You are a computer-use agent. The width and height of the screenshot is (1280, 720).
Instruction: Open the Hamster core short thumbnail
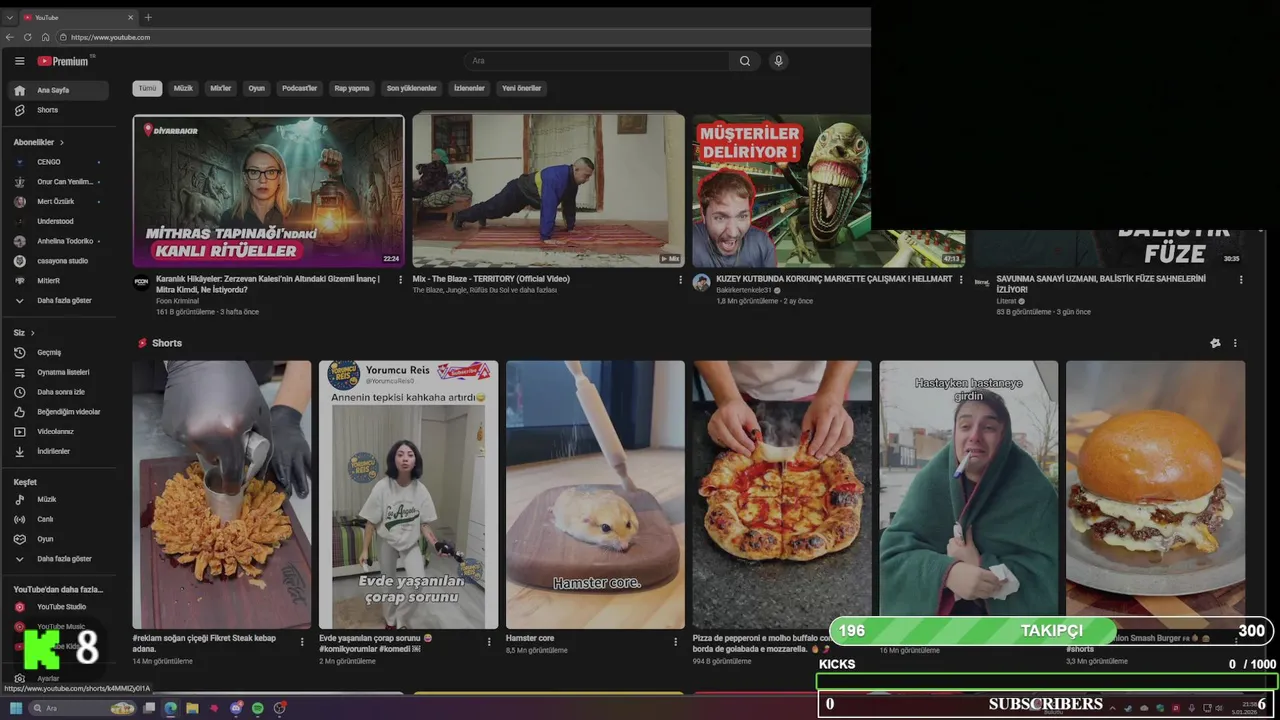click(595, 494)
